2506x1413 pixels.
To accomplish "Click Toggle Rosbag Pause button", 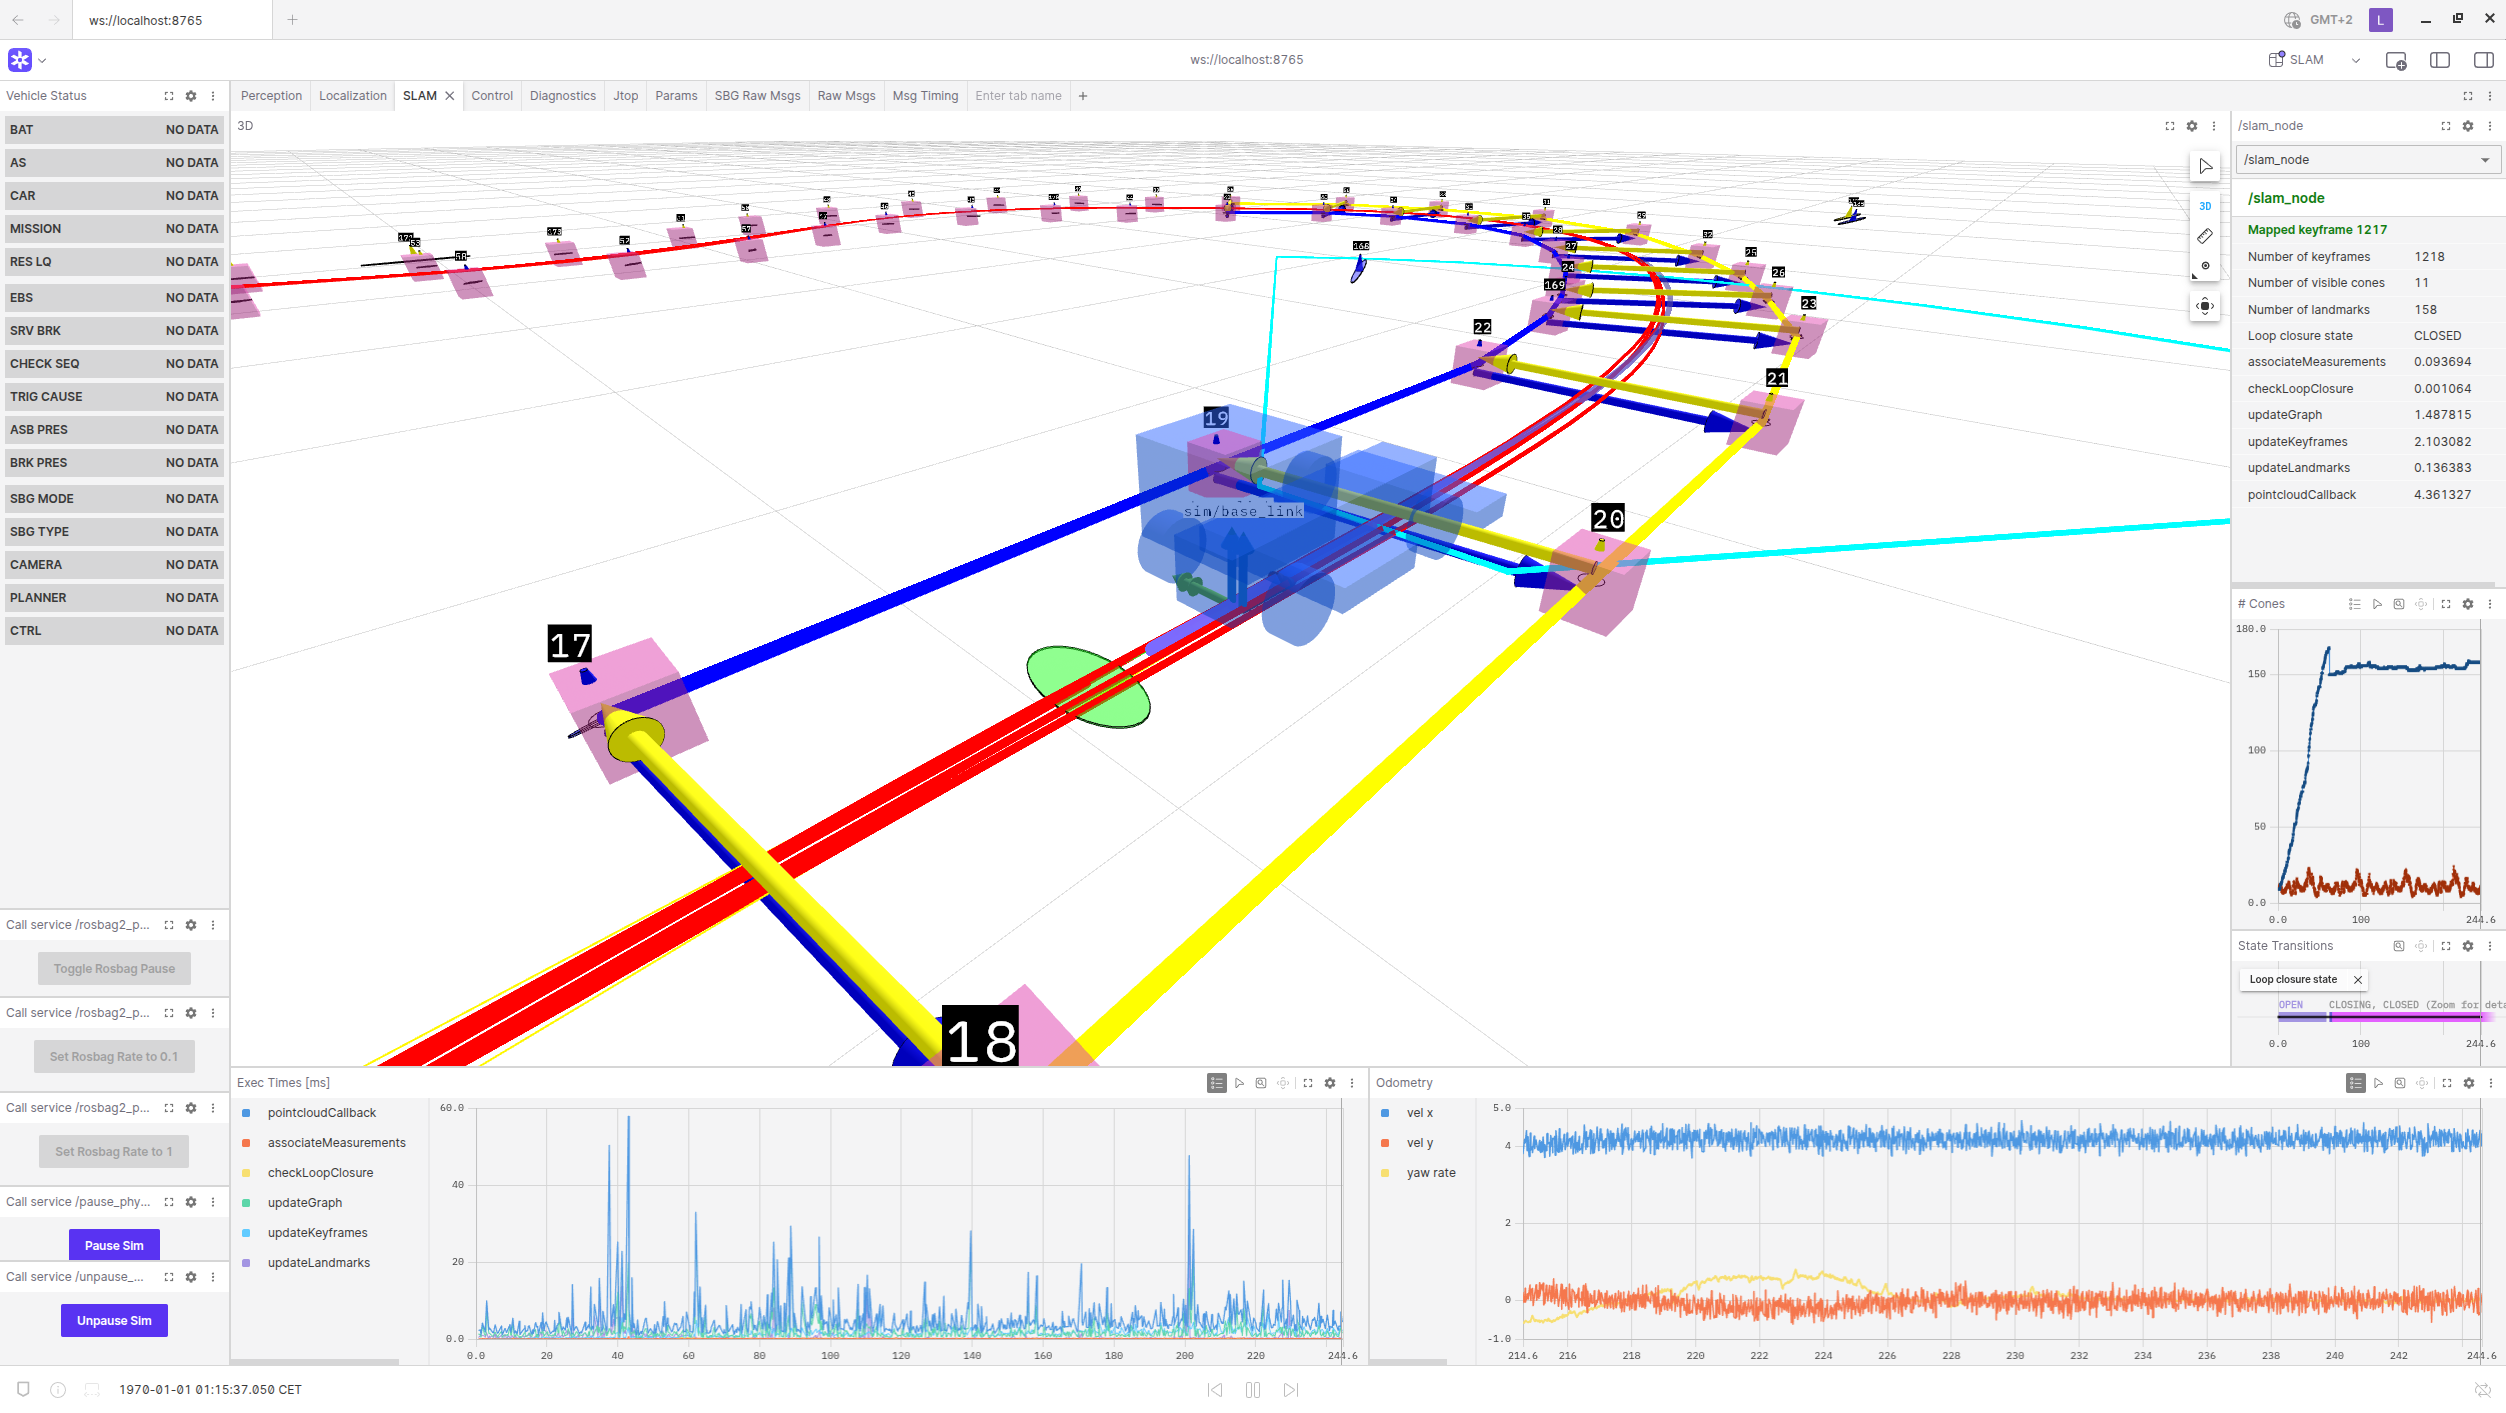I will click(114, 969).
